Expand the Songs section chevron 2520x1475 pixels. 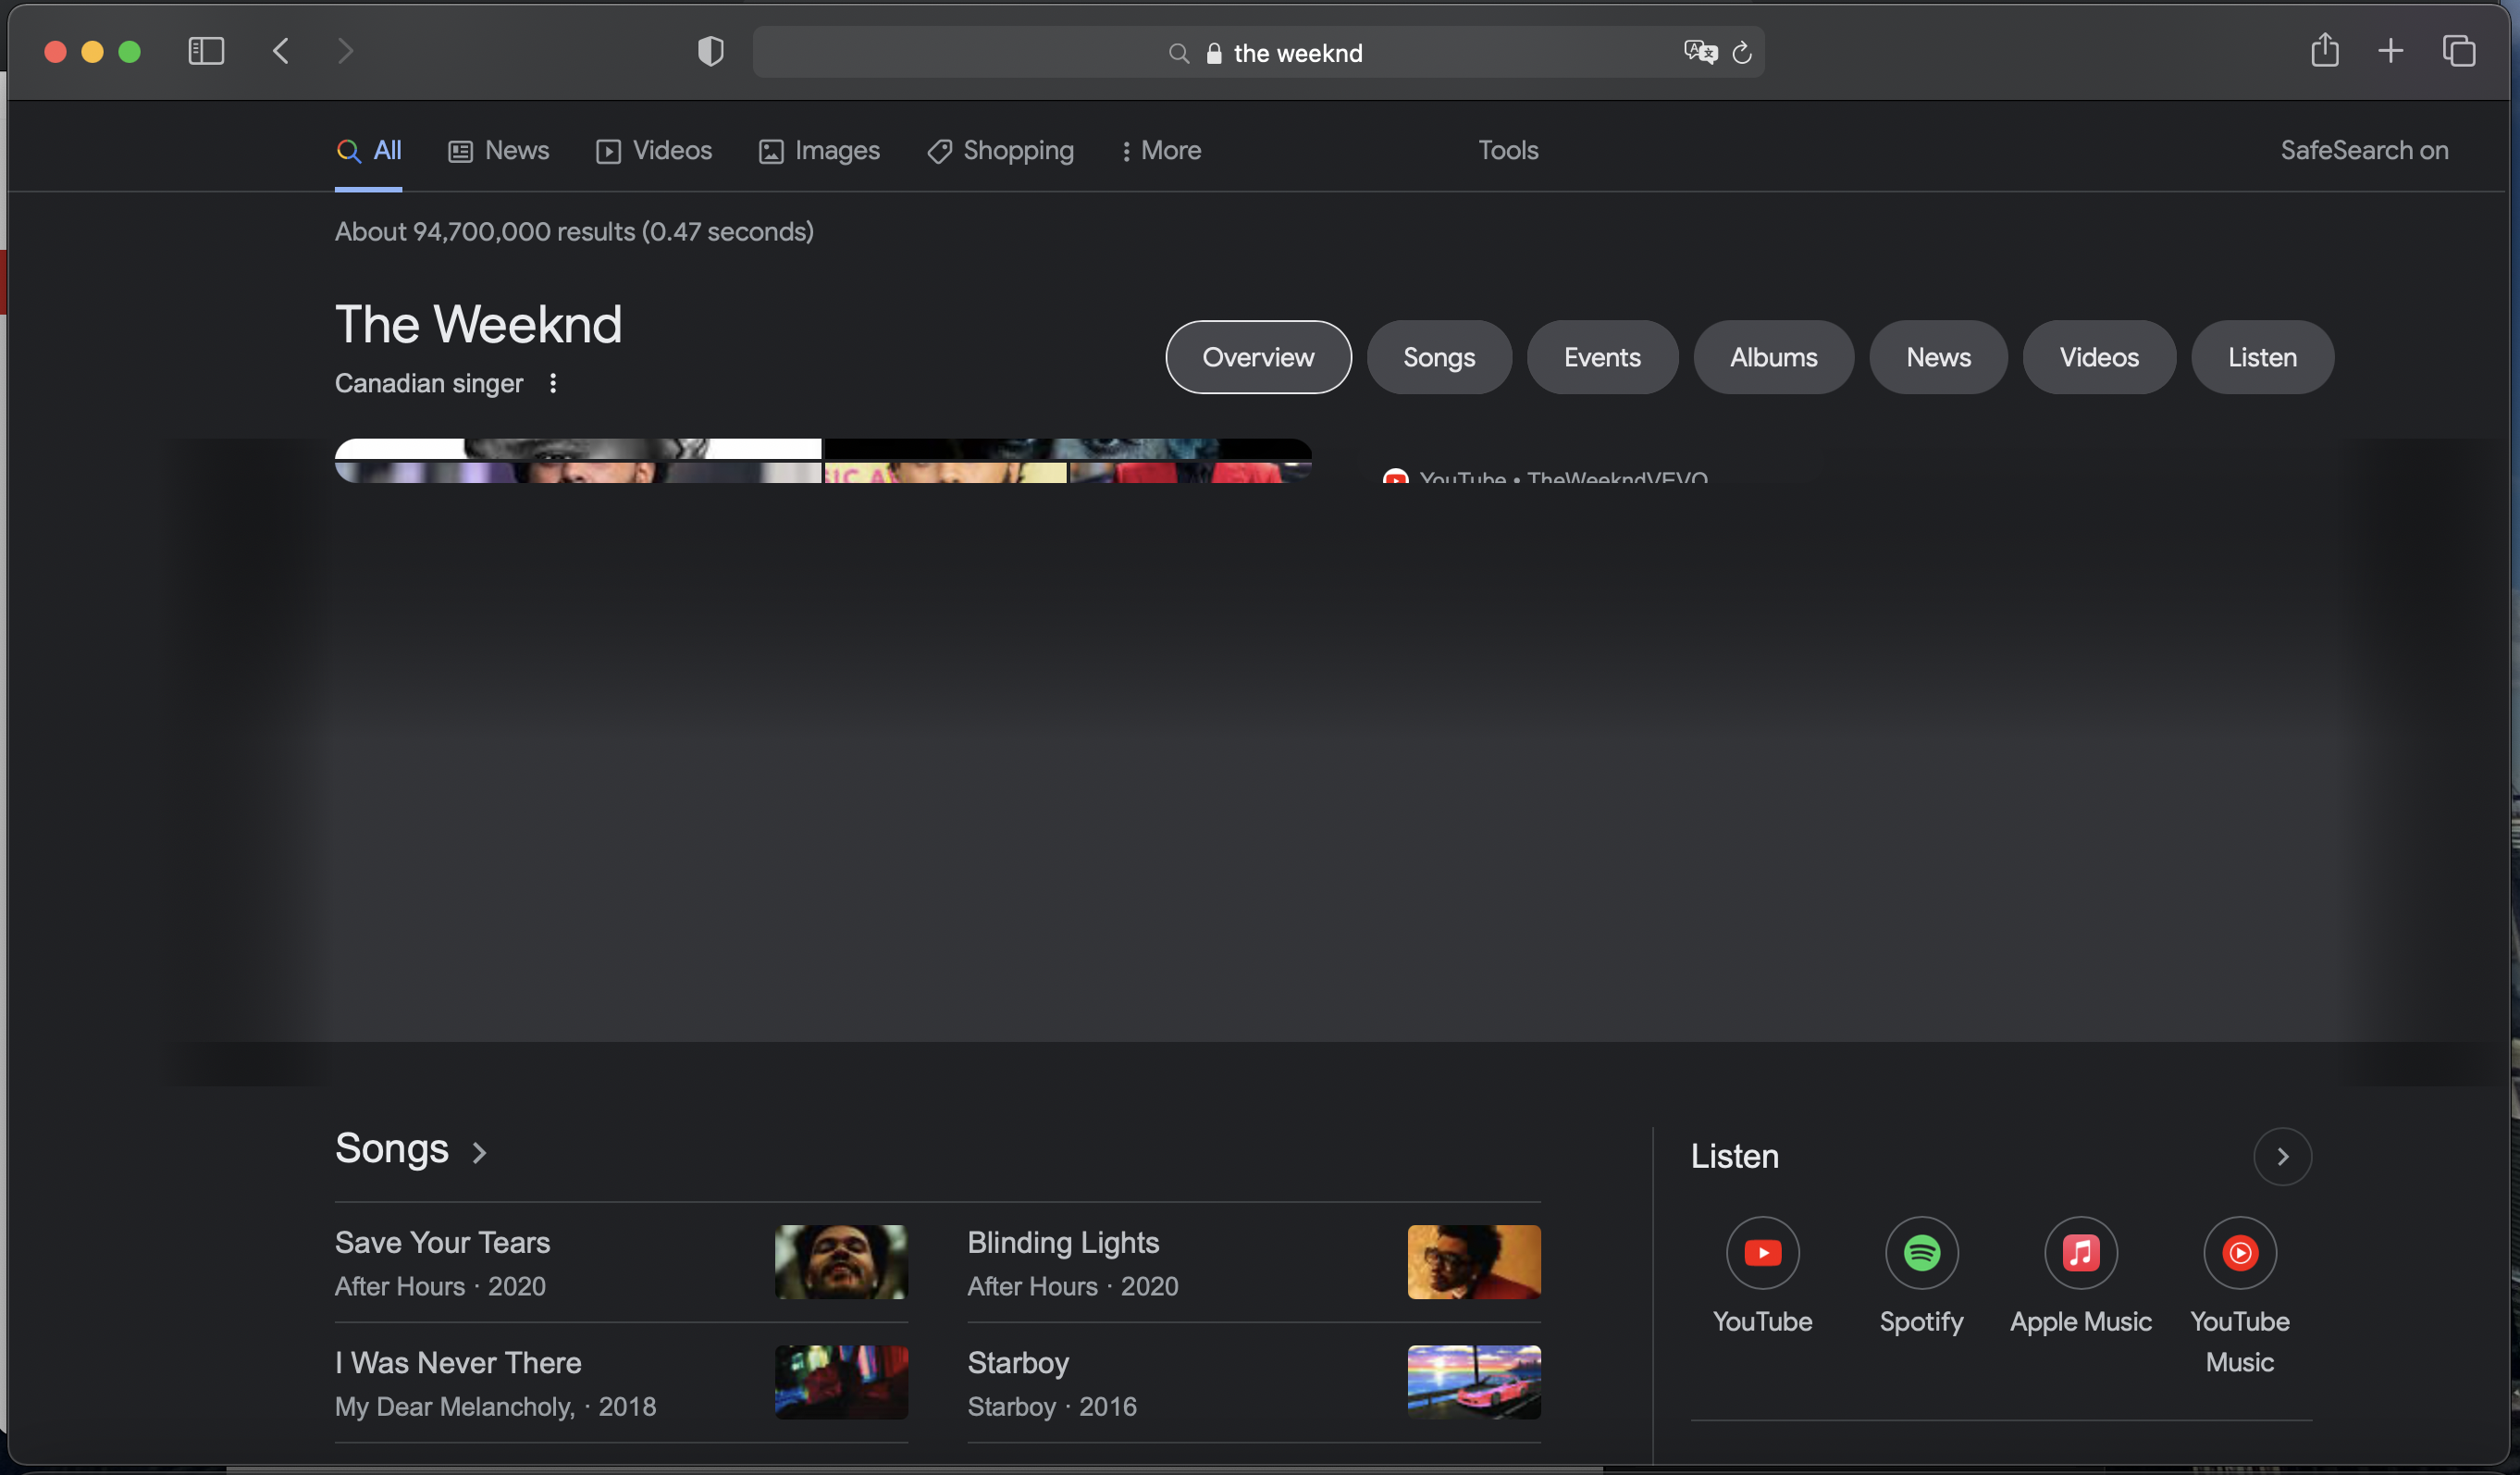[x=480, y=1153]
